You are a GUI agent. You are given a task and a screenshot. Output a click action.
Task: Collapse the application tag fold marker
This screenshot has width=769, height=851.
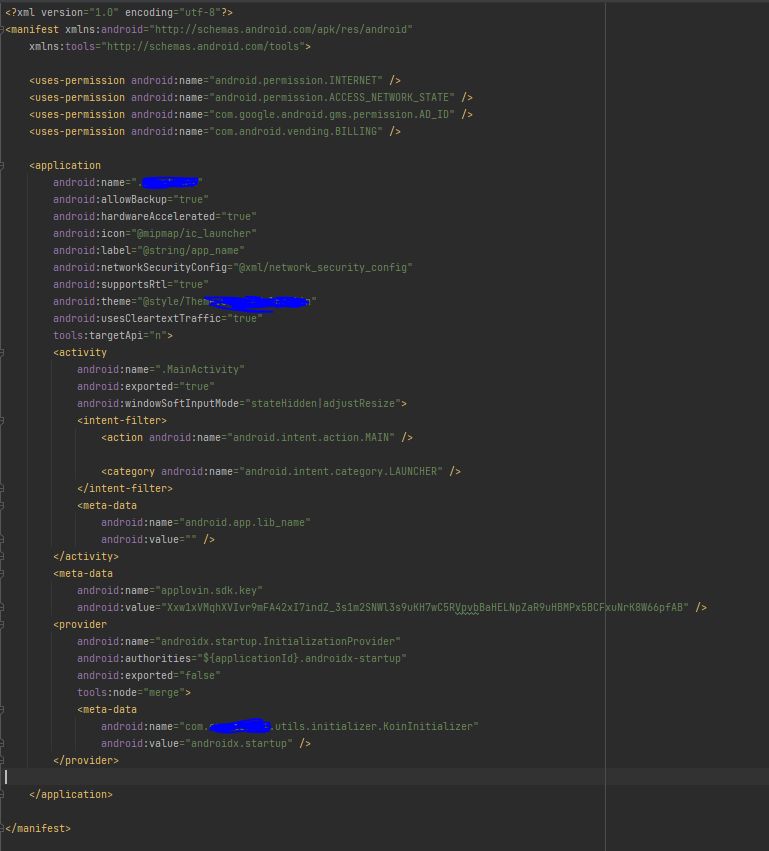tap(2, 166)
